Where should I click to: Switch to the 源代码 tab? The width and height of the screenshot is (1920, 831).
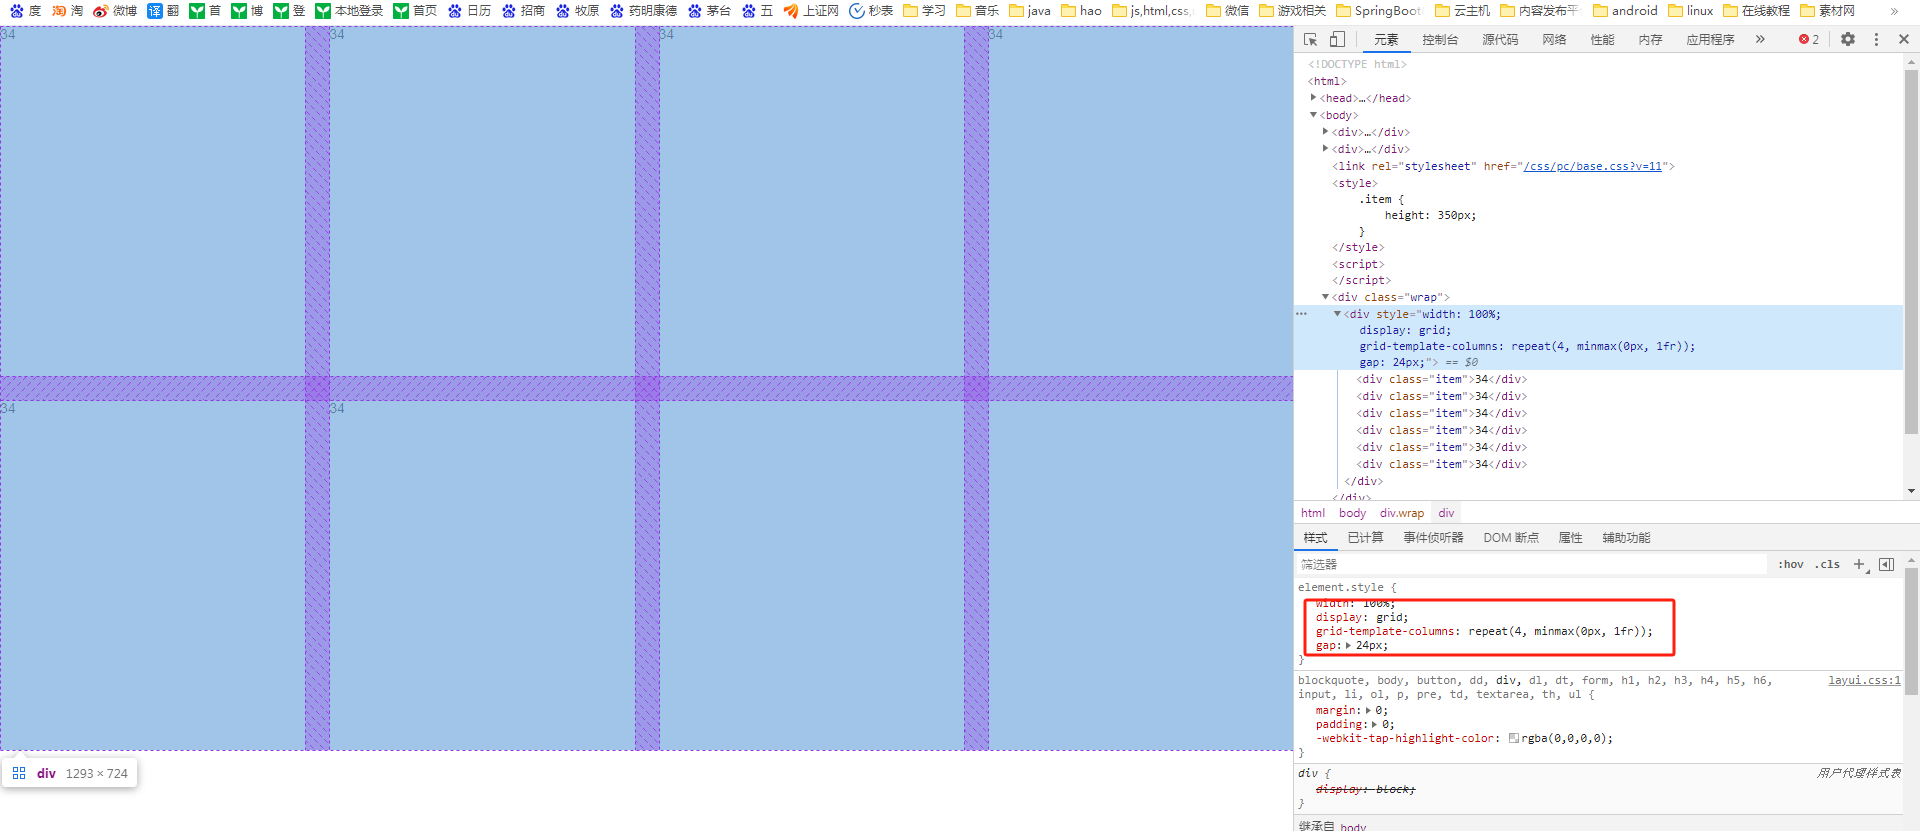pos(1500,39)
